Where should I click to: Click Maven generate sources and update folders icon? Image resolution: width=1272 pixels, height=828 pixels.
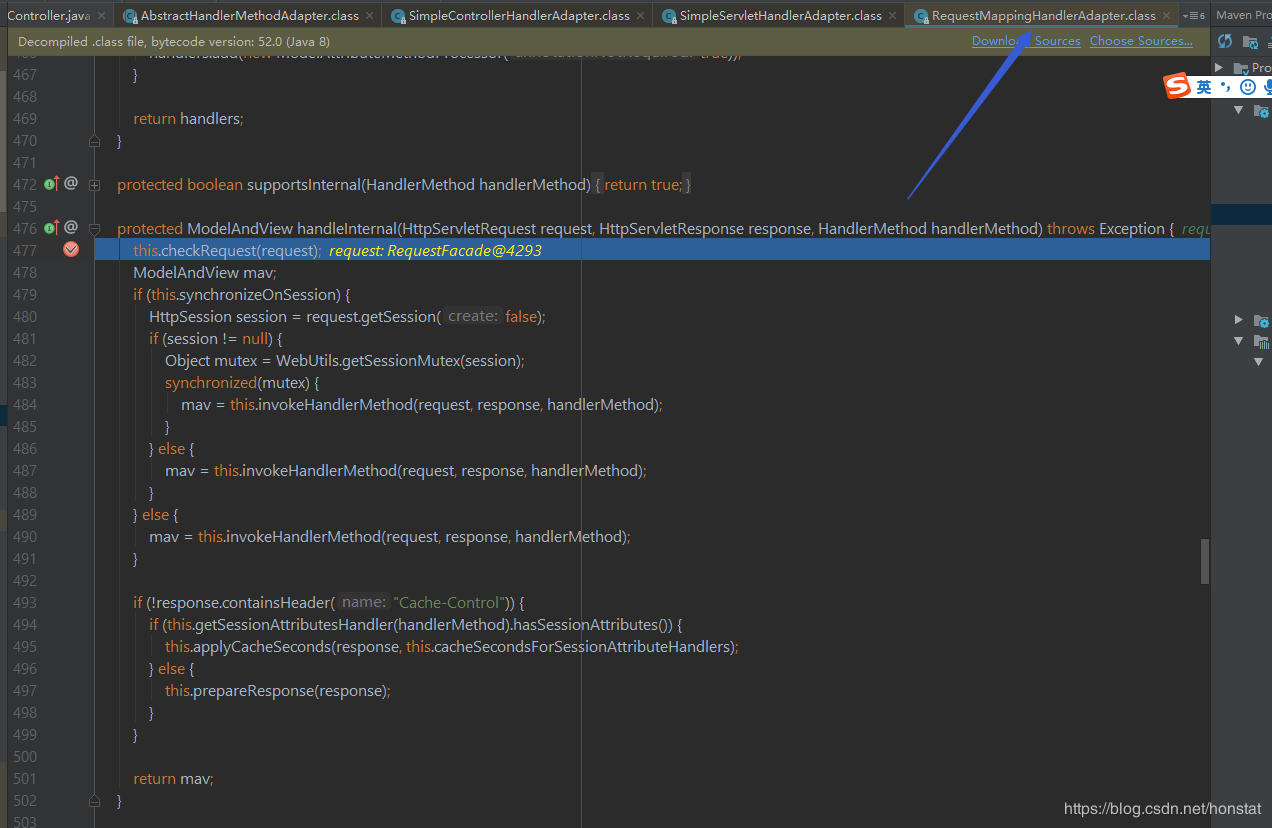(x=1251, y=41)
